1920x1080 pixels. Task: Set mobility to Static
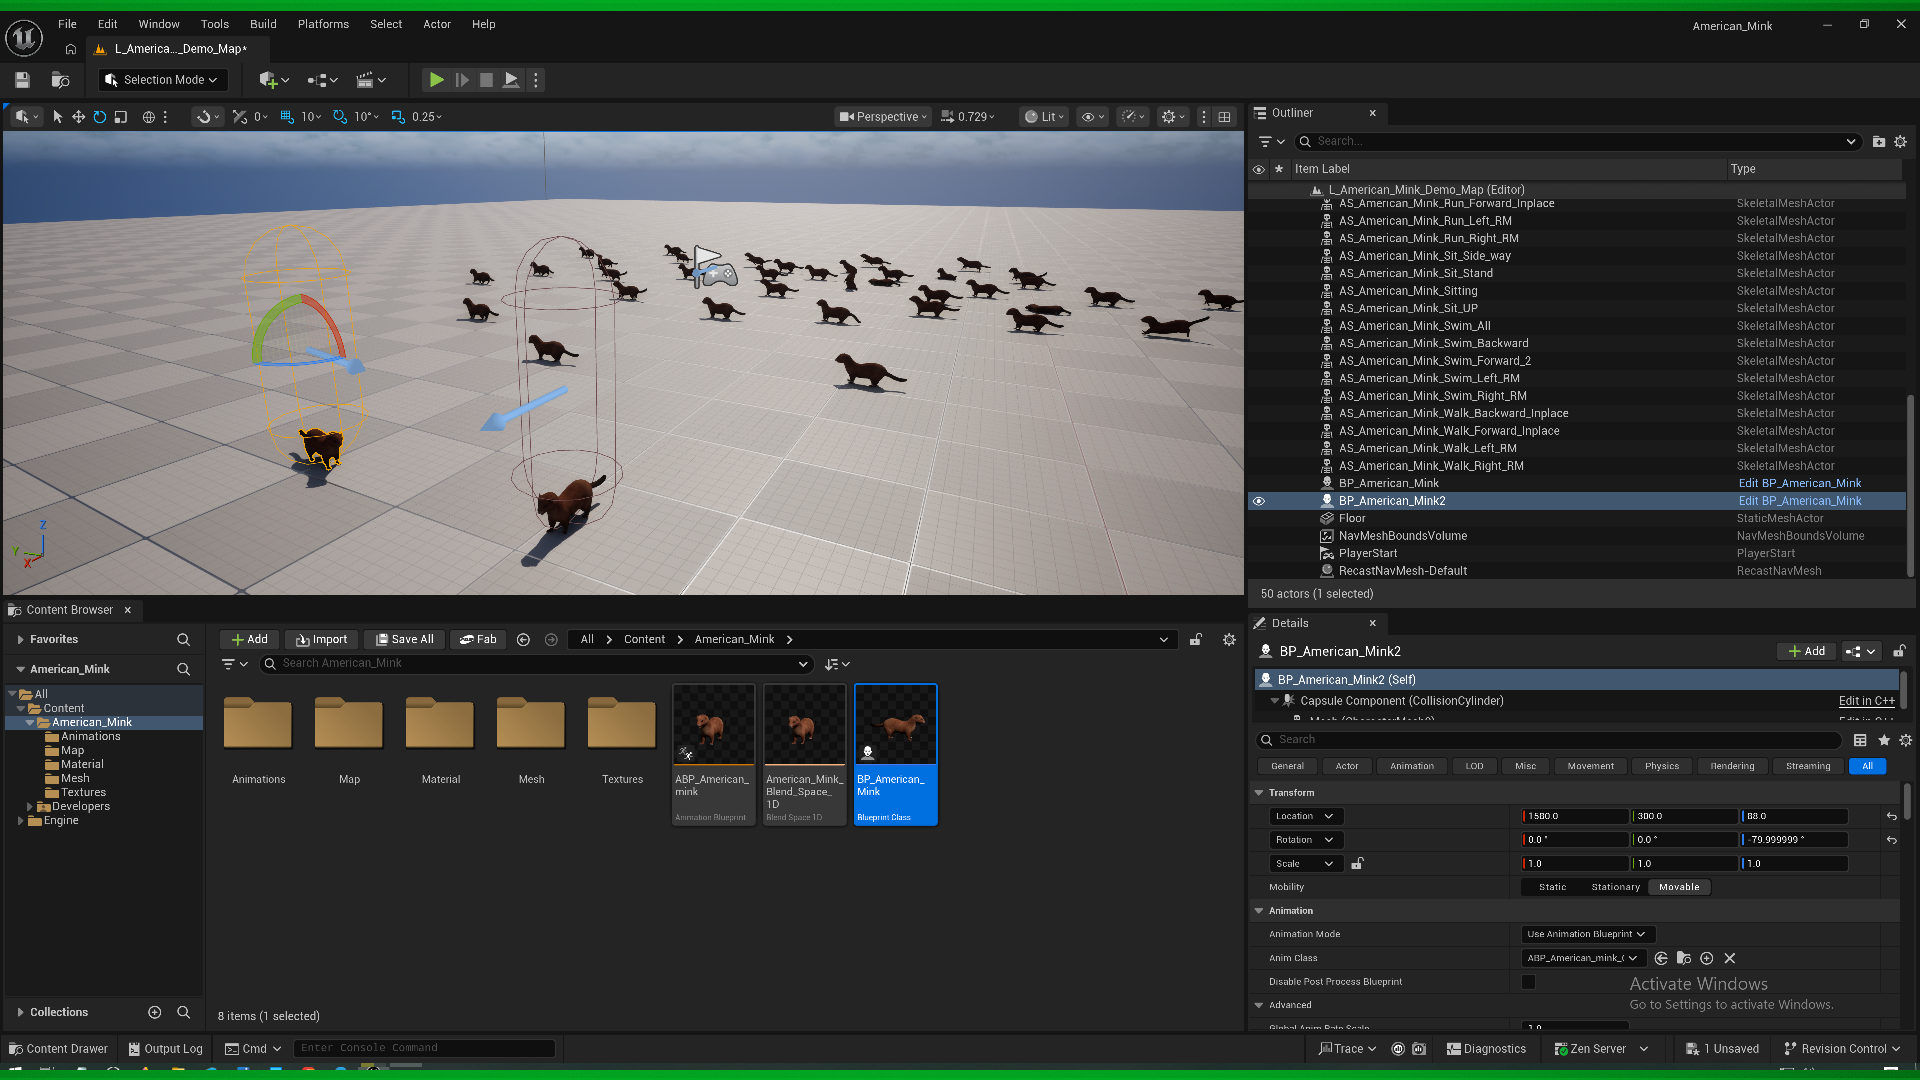click(x=1552, y=887)
